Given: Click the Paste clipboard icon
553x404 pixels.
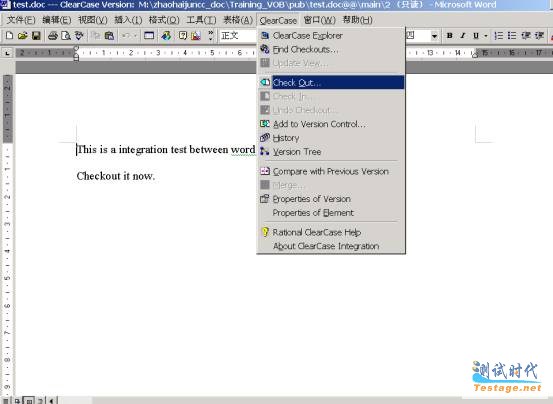Looking at the screenshot, I should 109,36.
